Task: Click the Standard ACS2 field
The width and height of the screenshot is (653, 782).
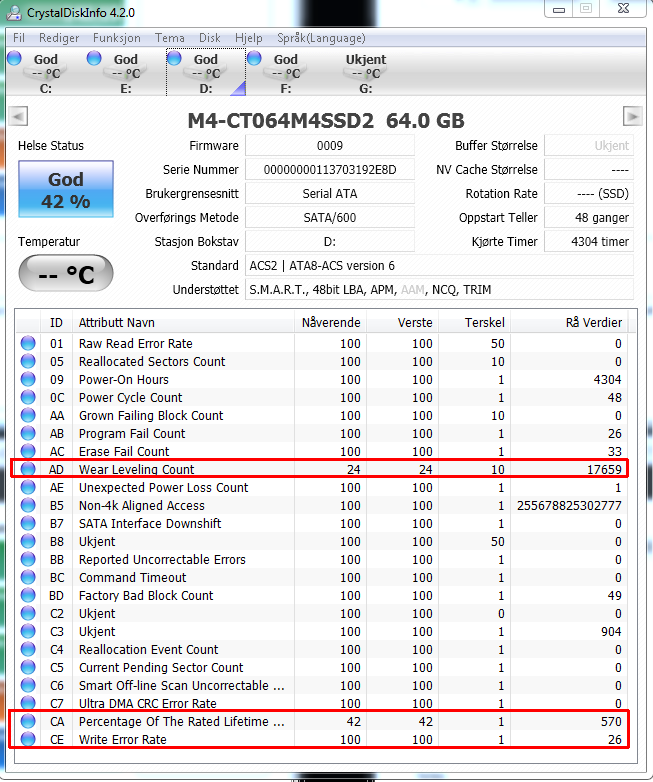Action: pos(439,265)
